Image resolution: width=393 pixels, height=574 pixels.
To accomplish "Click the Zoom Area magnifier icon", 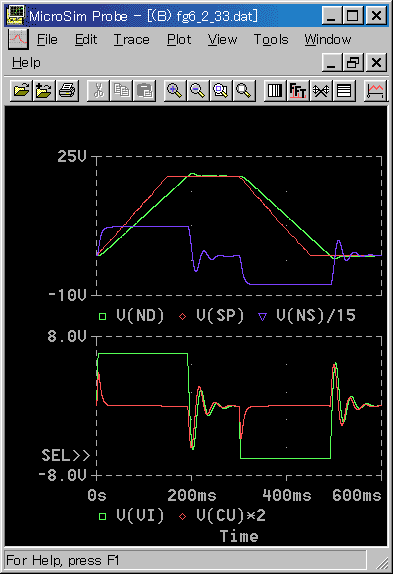I will tap(220, 90).
